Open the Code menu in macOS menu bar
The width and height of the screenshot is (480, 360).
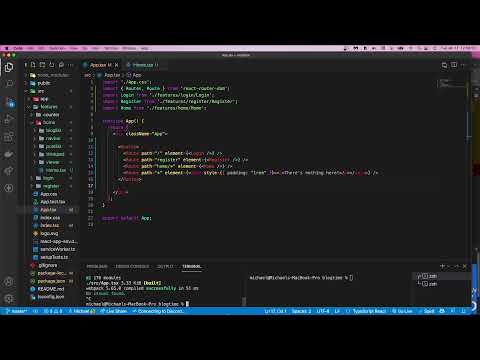point(18,48)
